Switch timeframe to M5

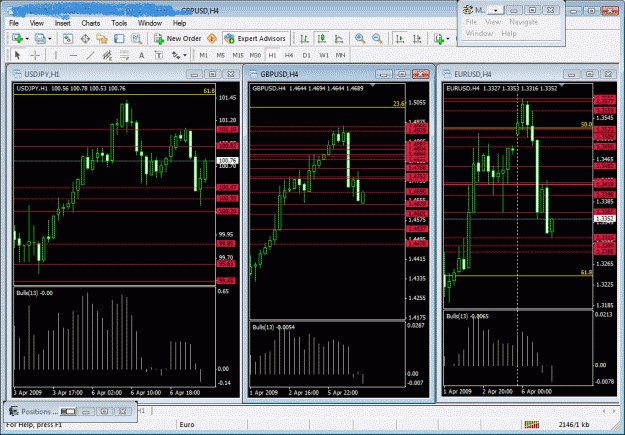tap(221, 55)
